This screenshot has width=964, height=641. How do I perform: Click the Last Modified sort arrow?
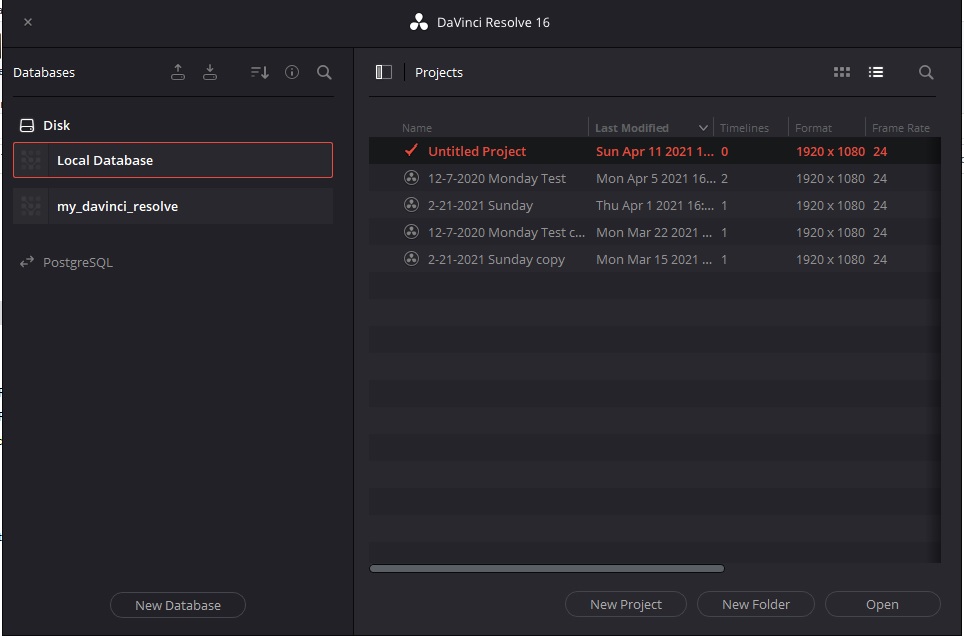(703, 128)
